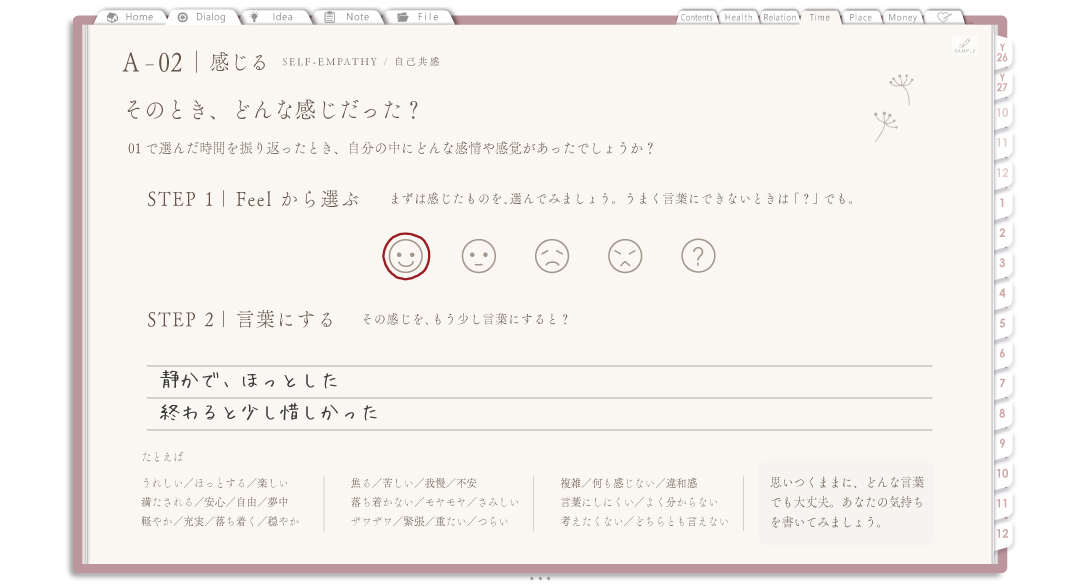Jump to the Y 26 side tab
This screenshot has width=1080, height=585.
1002,54
